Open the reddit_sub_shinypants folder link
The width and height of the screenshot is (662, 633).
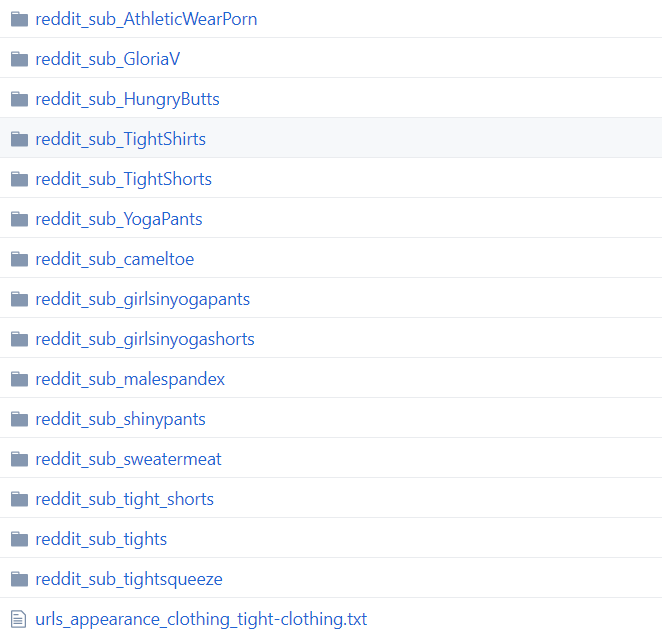pos(120,419)
